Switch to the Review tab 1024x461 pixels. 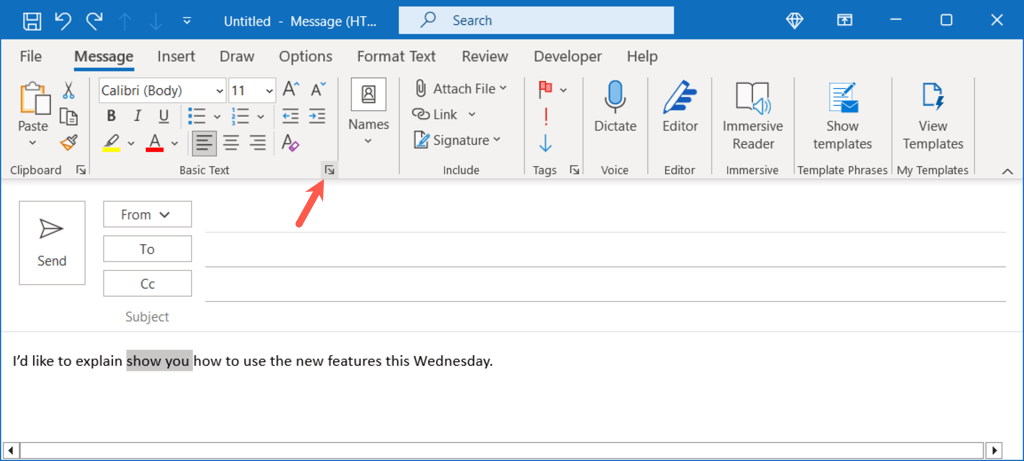tap(485, 57)
